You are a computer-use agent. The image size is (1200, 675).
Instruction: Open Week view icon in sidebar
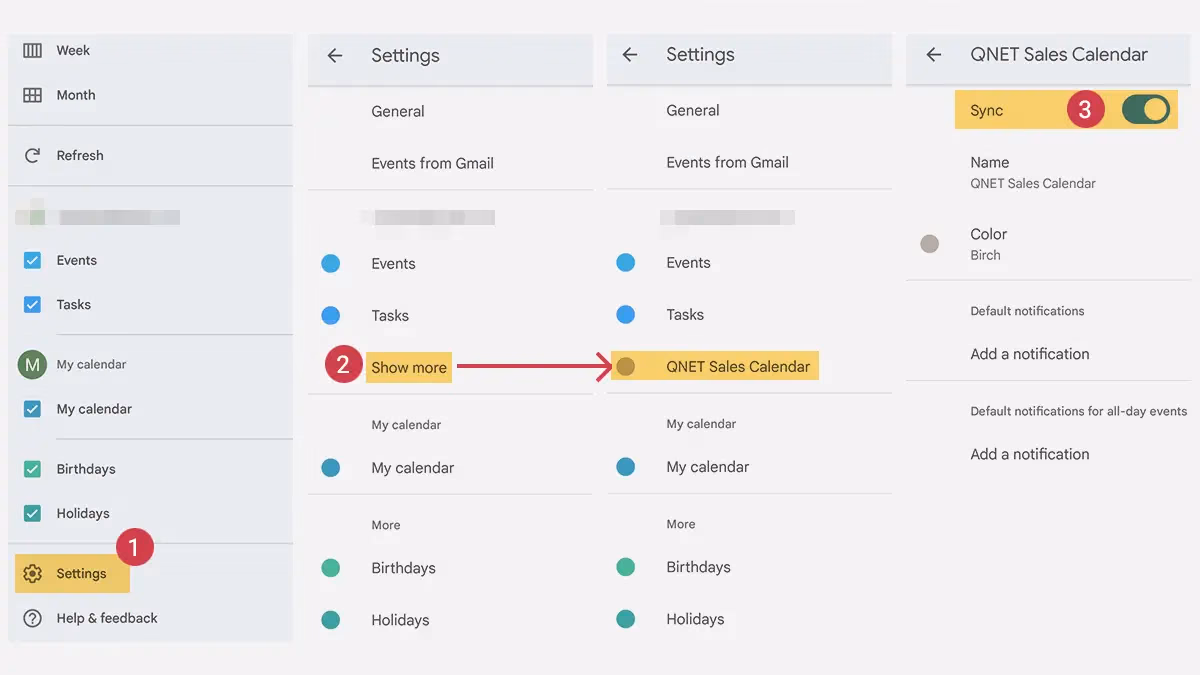[33, 50]
